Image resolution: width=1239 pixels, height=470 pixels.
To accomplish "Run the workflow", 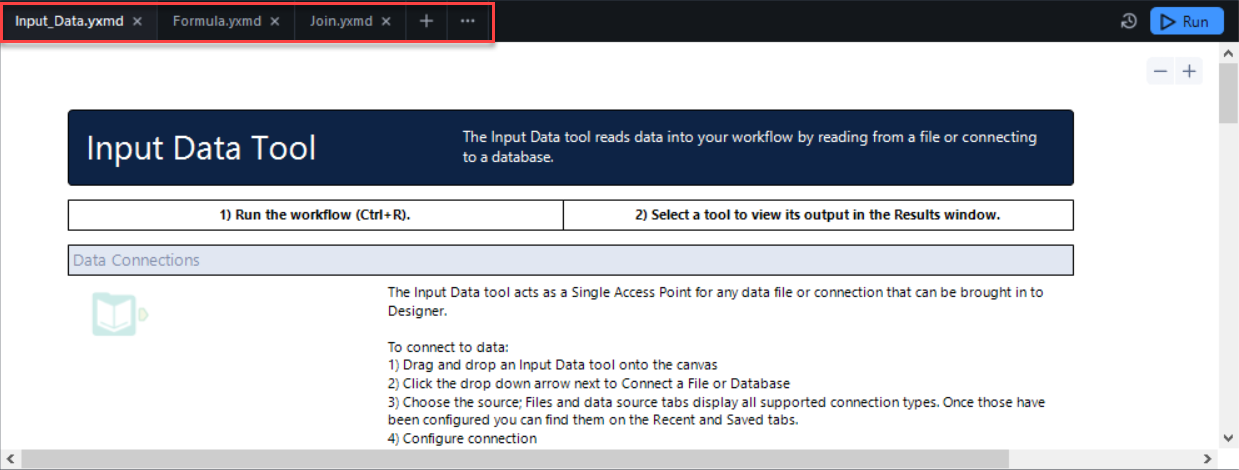I will click(x=1186, y=21).
